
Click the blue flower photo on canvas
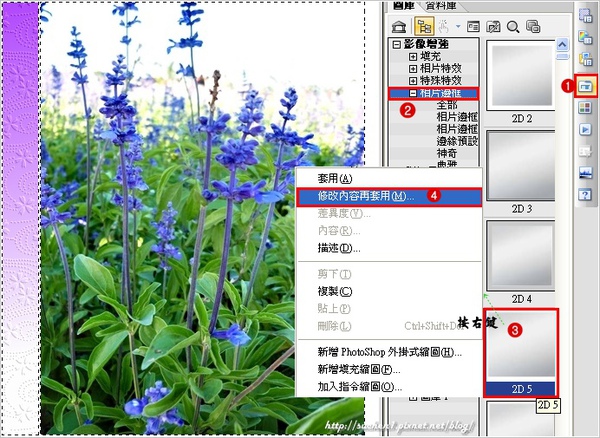pos(203,218)
